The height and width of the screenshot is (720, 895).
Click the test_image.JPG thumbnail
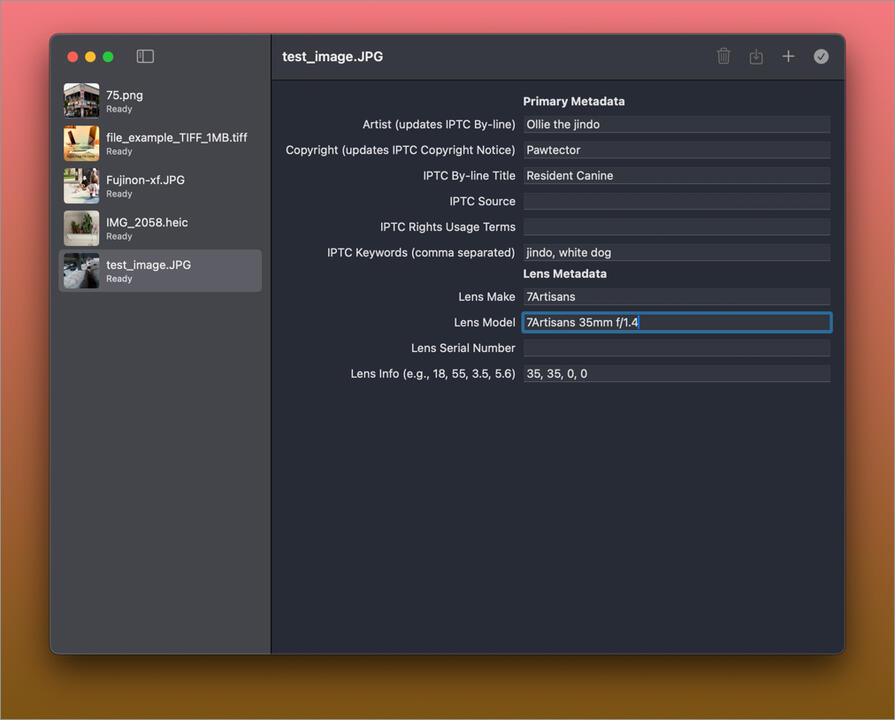82,271
